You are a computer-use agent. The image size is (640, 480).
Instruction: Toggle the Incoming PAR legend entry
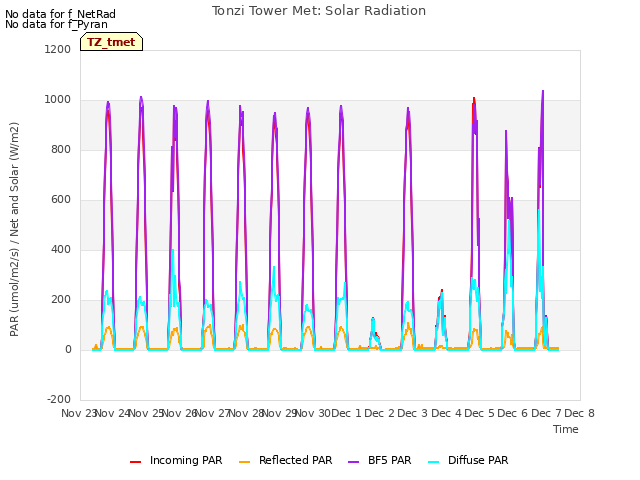click(176, 460)
